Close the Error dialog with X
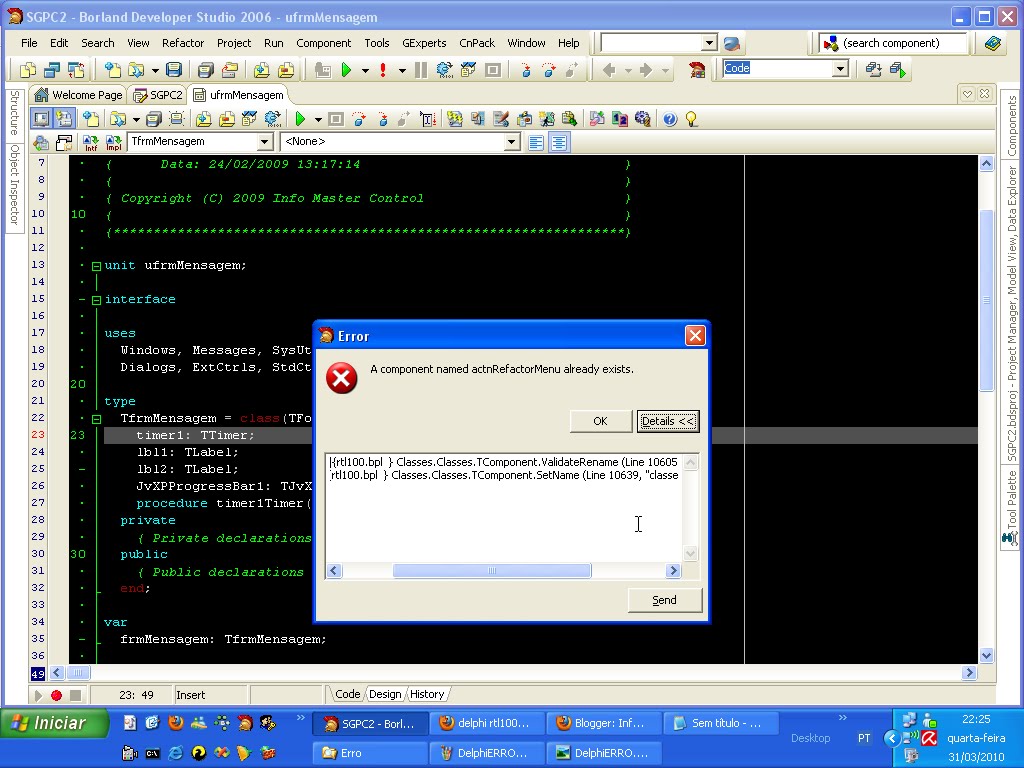Image resolution: width=1024 pixels, height=768 pixels. tap(695, 336)
